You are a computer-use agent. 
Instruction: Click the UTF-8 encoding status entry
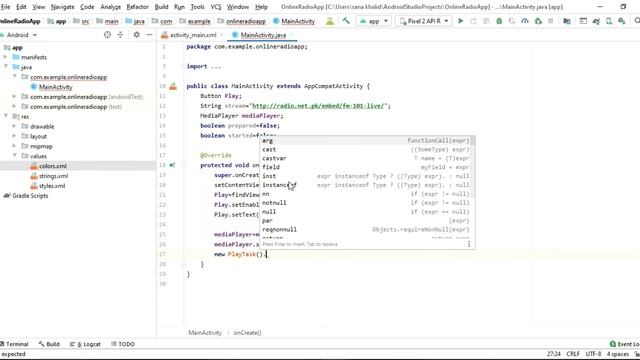tap(593, 354)
